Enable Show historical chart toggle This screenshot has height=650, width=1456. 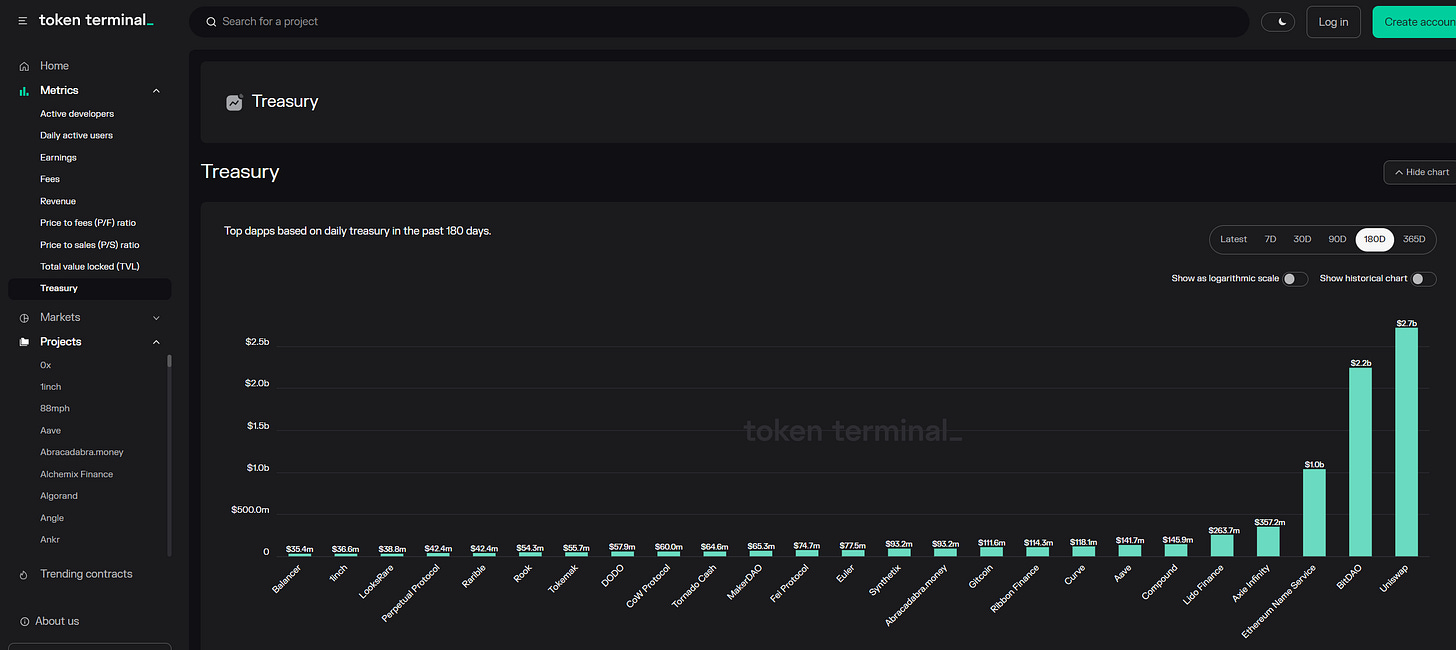point(1424,279)
